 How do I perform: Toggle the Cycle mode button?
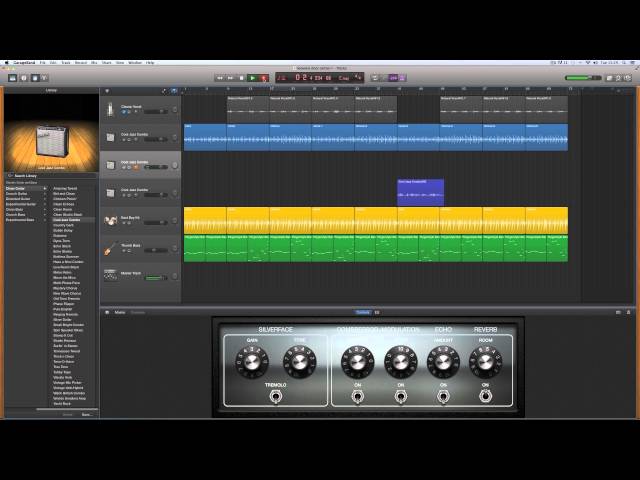point(374,78)
